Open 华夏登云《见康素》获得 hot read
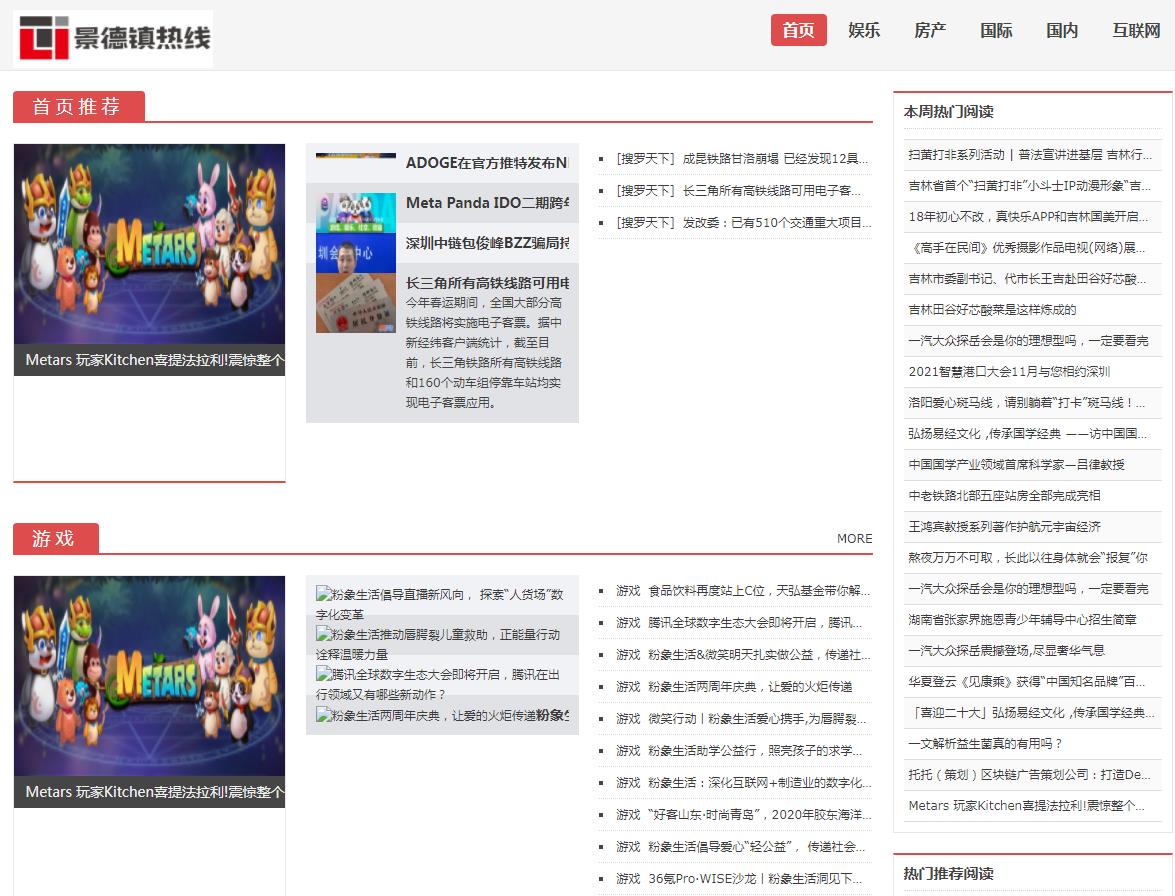 coord(1027,682)
